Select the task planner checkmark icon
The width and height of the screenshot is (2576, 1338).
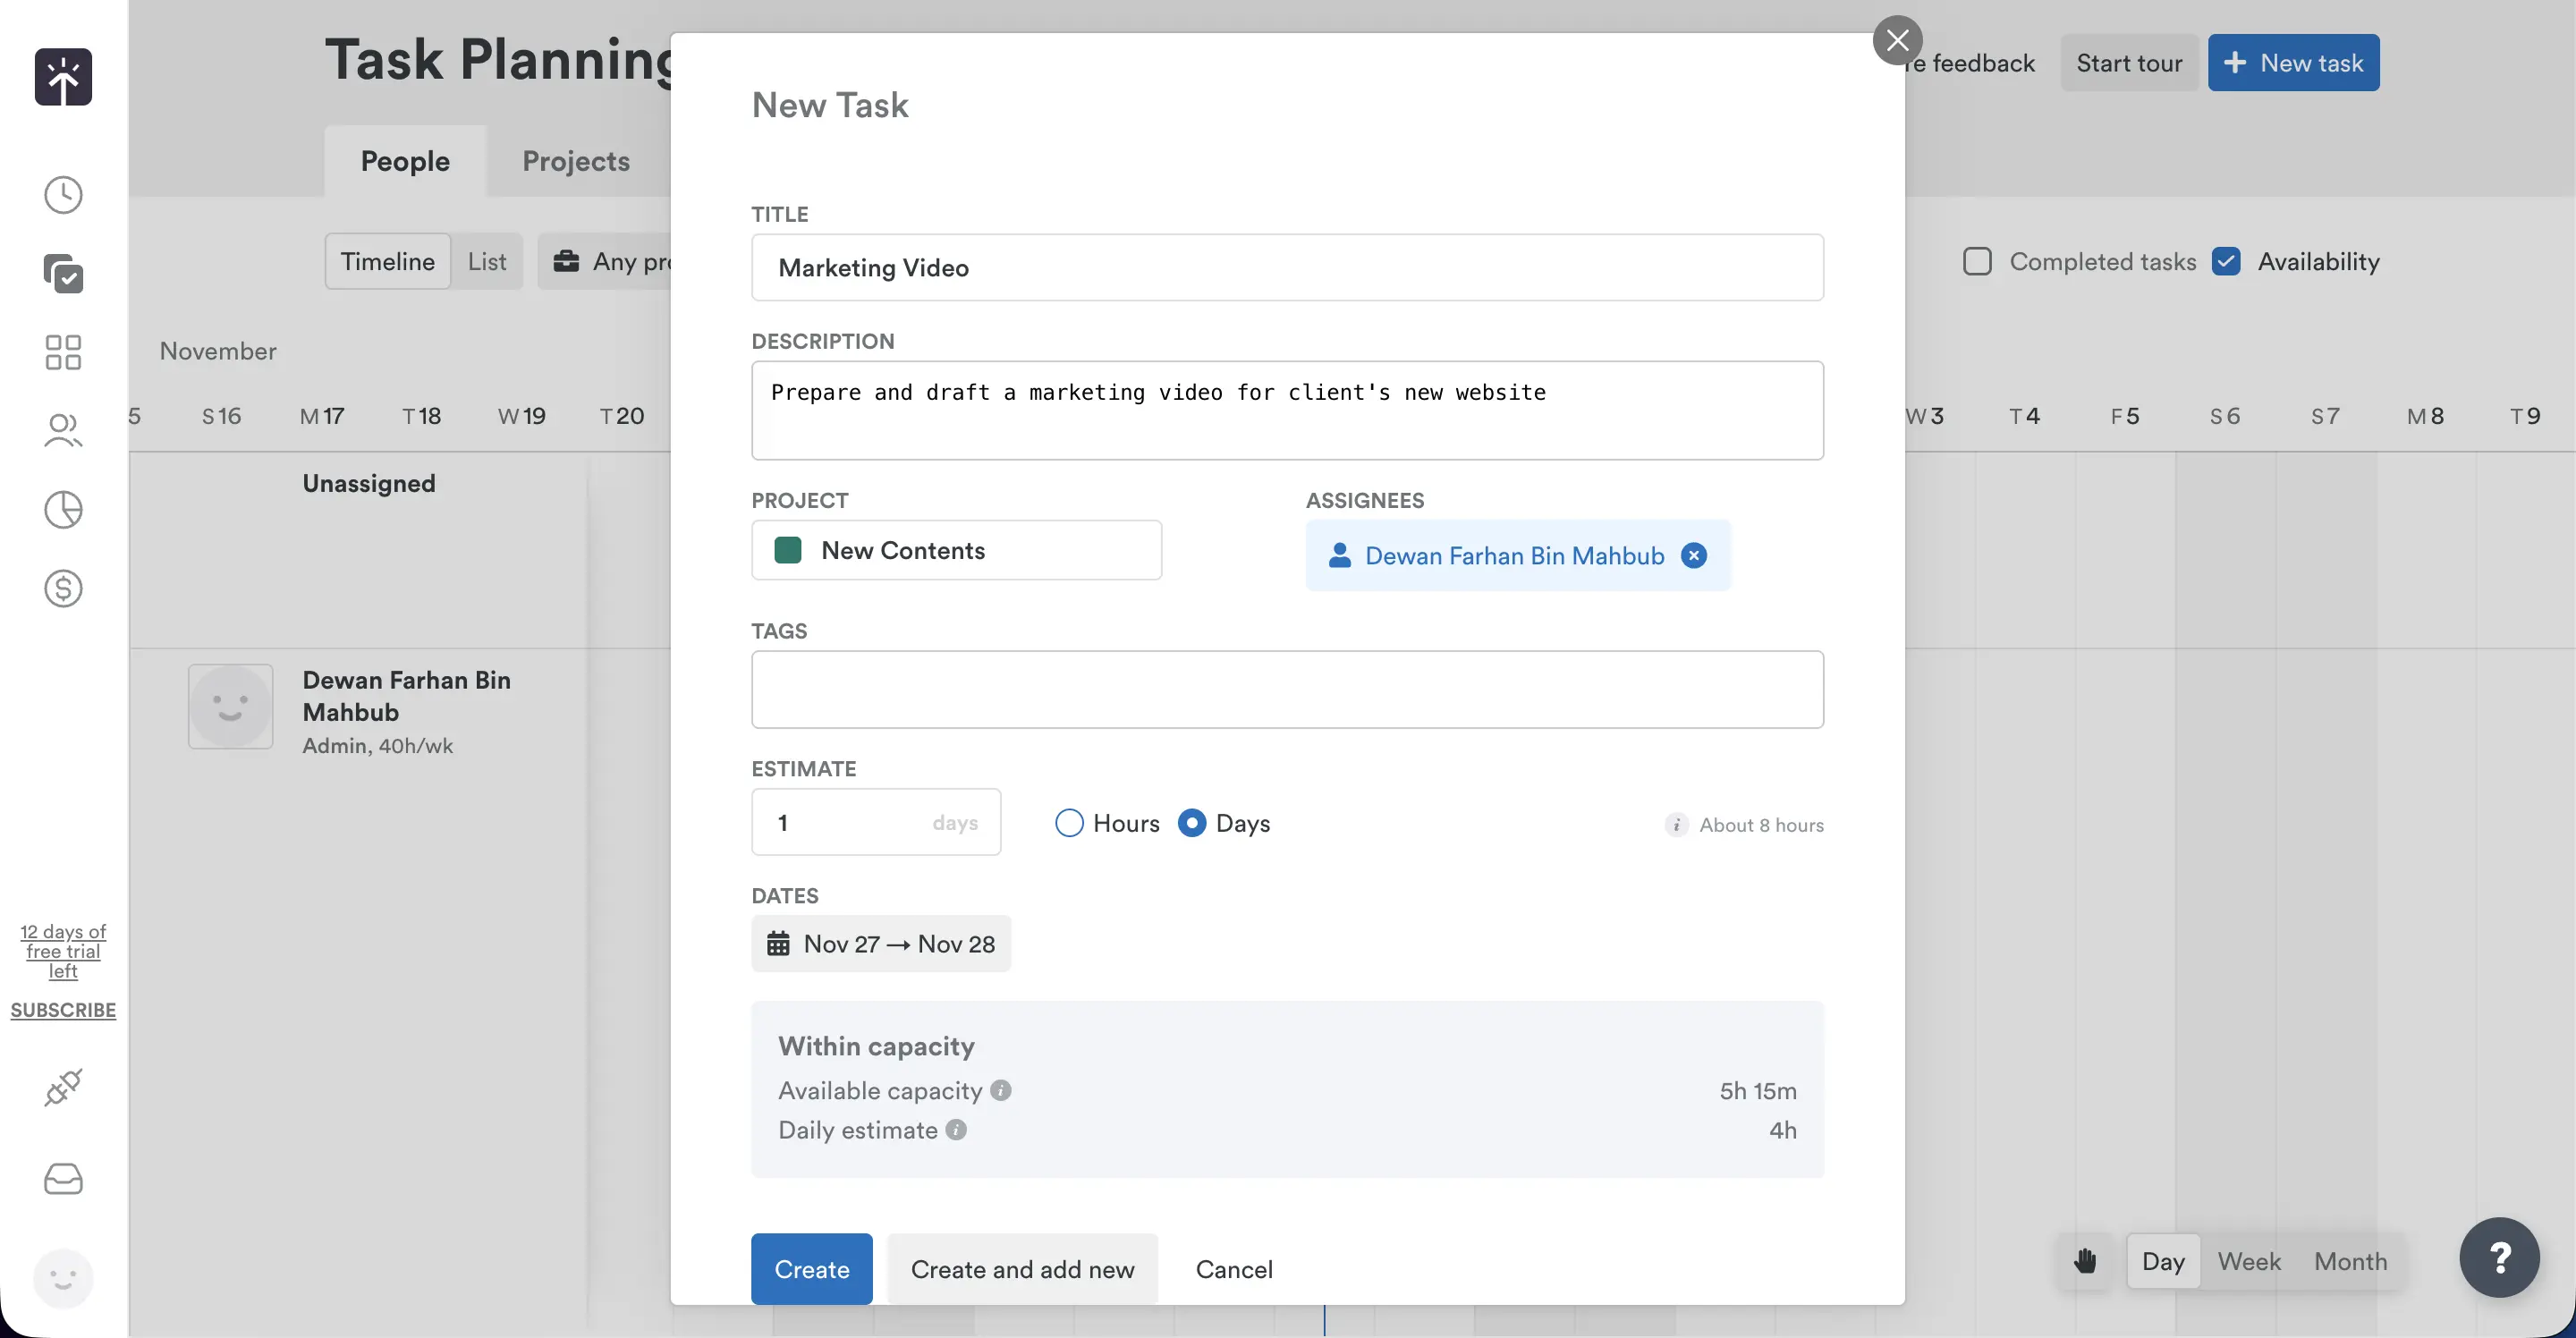[x=63, y=273]
